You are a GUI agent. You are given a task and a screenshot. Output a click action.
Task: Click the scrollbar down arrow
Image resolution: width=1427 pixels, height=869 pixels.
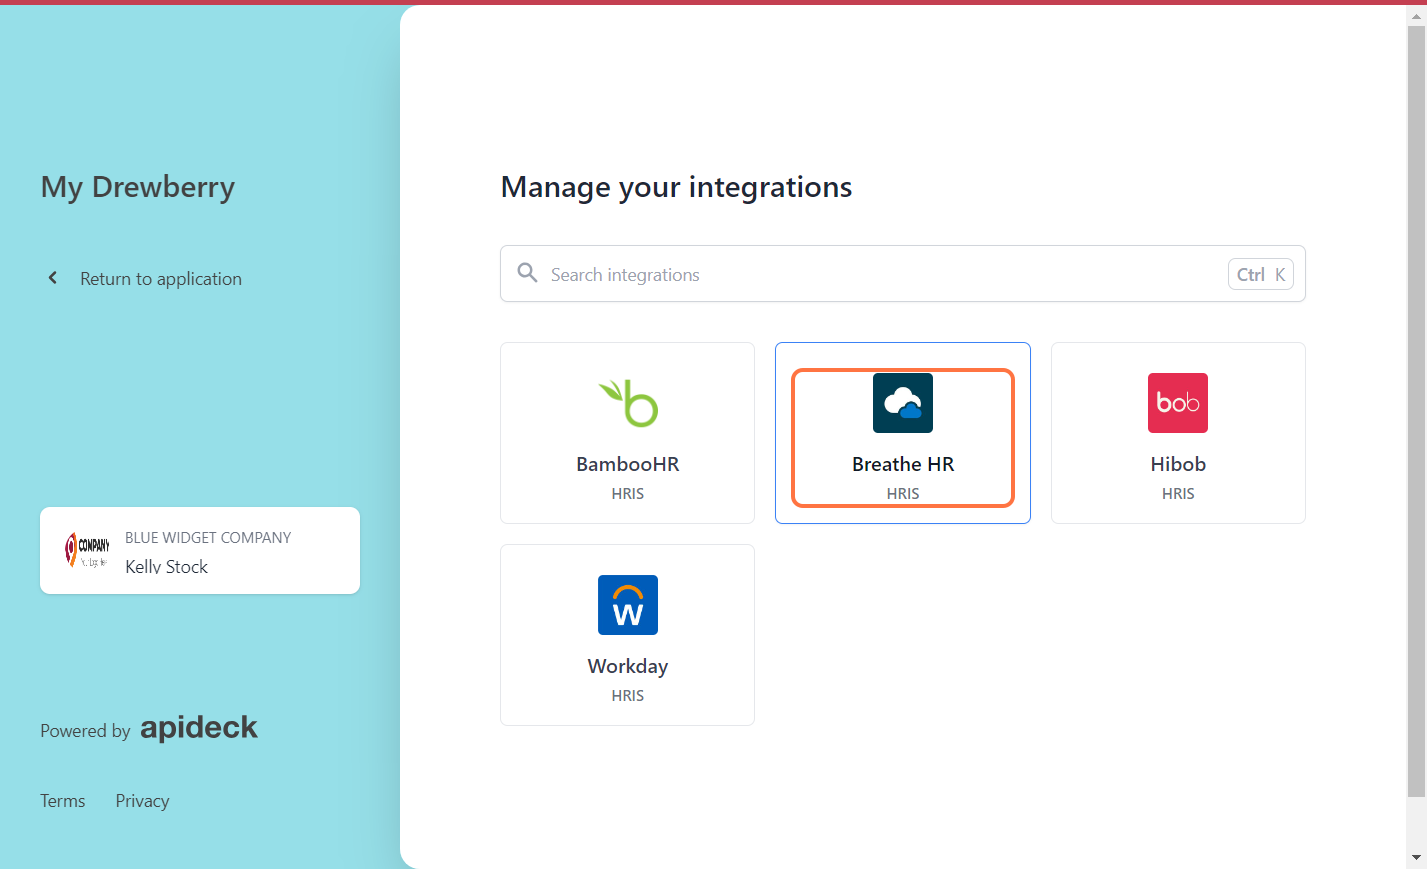point(1416,858)
